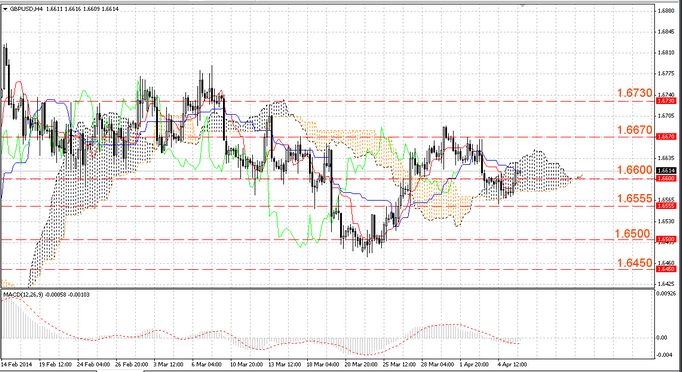Select the red 1.6450 price tag

pyautogui.click(x=665, y=269)
